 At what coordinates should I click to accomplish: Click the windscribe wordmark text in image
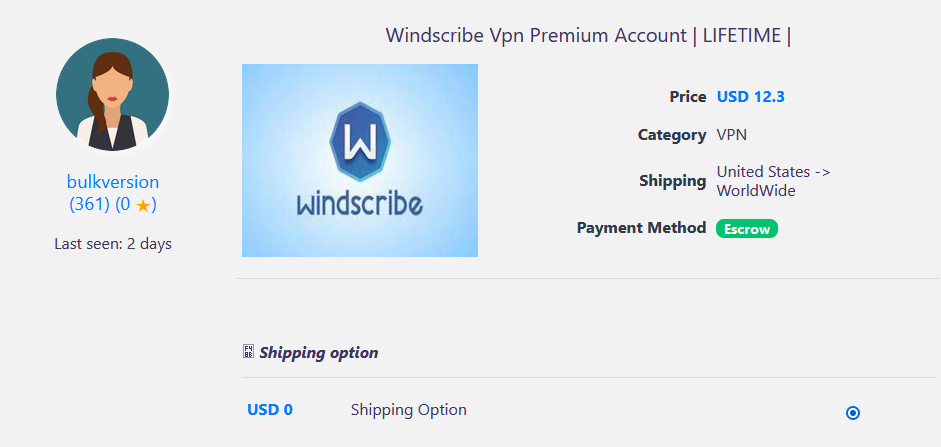[359, 202]
